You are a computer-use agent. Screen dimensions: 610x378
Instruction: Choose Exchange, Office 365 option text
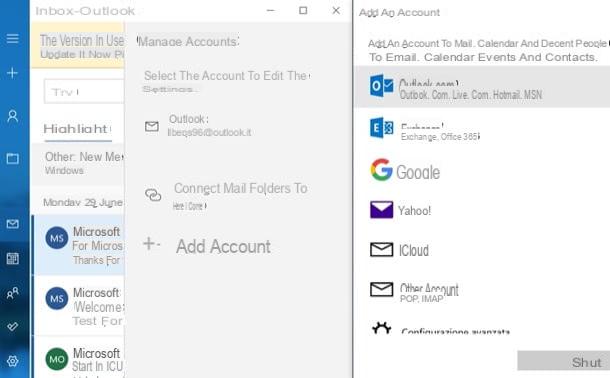[440, 137]
